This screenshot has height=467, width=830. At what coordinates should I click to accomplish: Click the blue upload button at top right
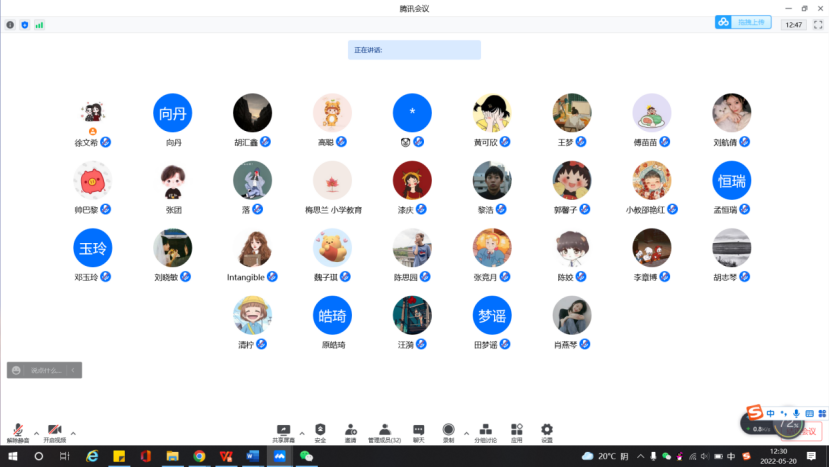pyautogui.click(x=743, y=22)
